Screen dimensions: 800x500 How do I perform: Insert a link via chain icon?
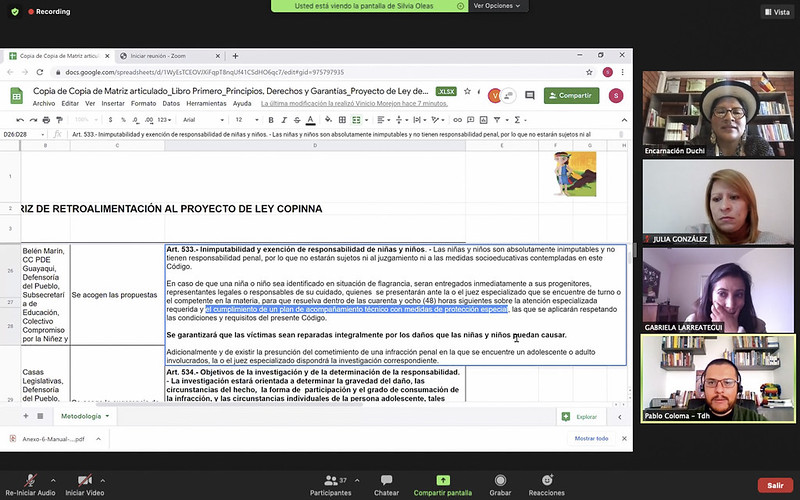click(457, 120)
